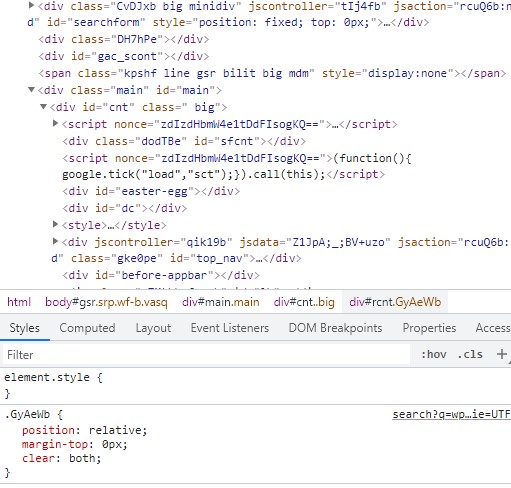Open the Accessibility tab
Viewport: 511px width, 488px height.
(493, 328)
